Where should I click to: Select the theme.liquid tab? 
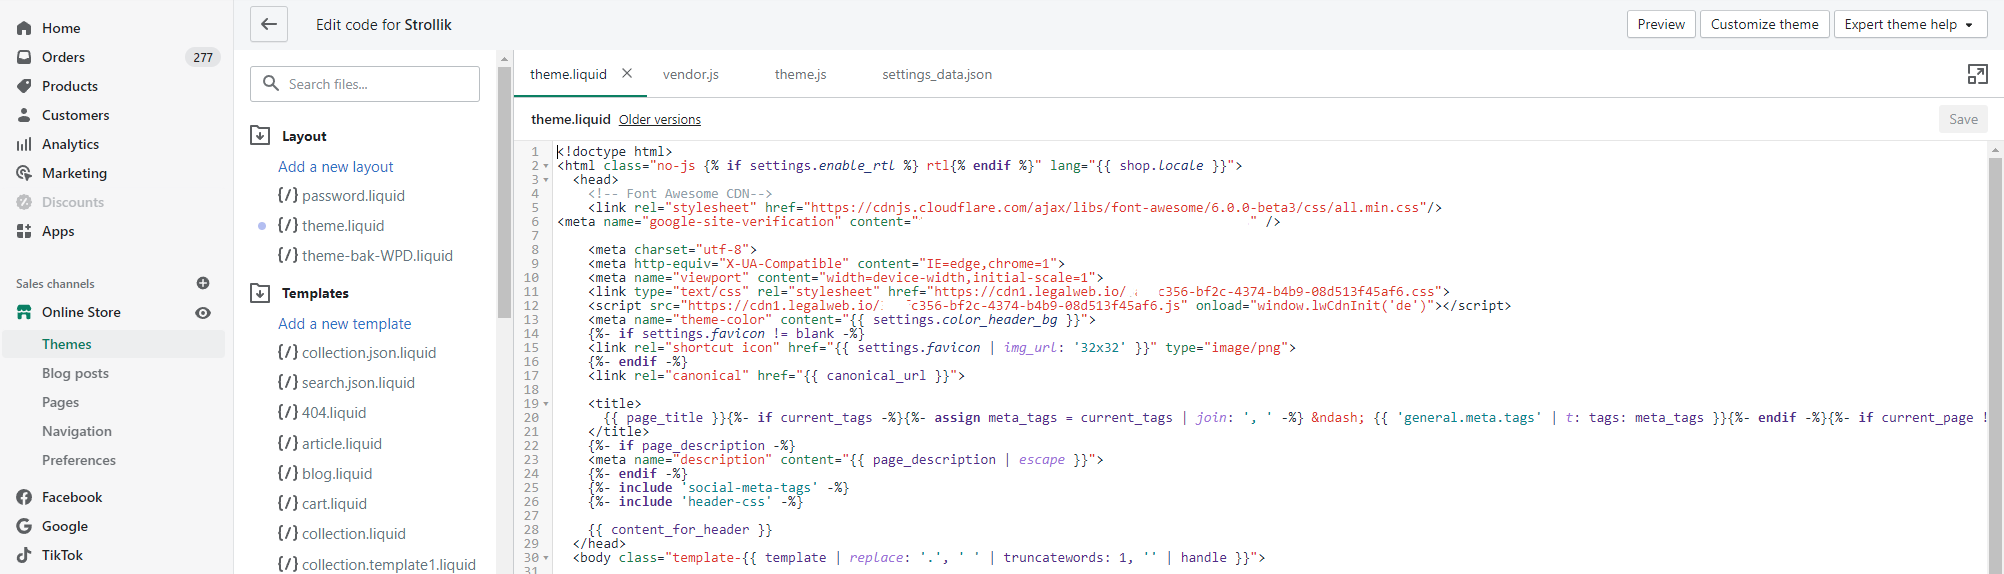pos(568,74)
